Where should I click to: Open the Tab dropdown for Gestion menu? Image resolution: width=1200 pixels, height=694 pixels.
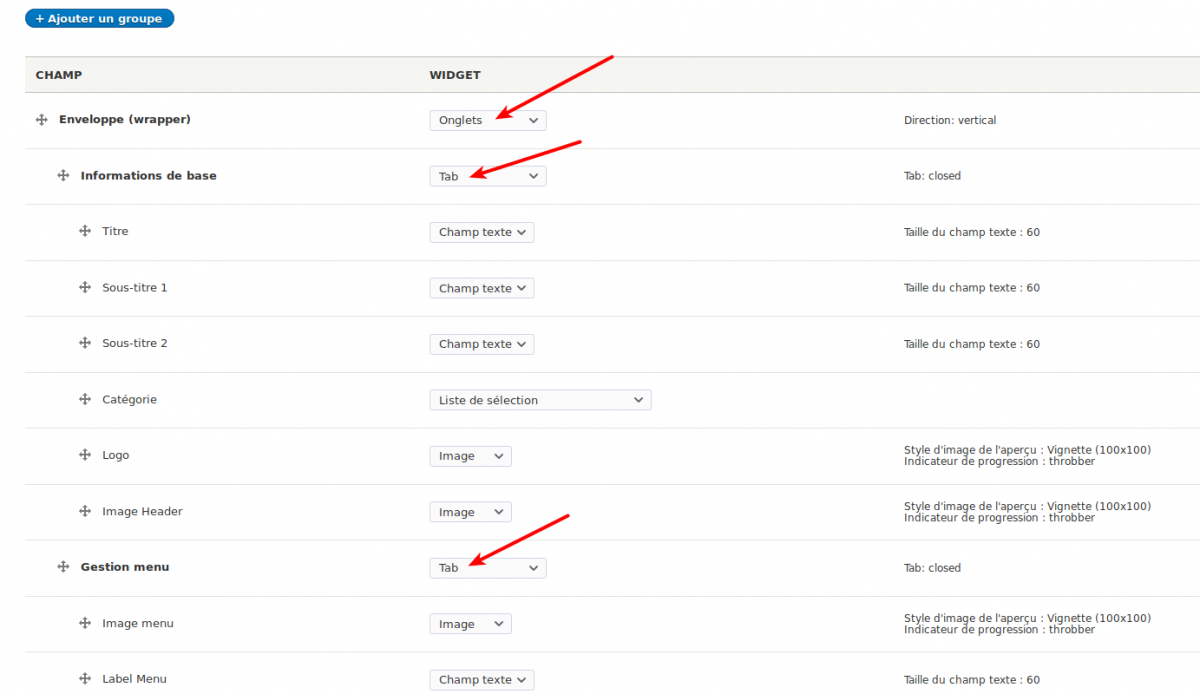click(488, 569)
